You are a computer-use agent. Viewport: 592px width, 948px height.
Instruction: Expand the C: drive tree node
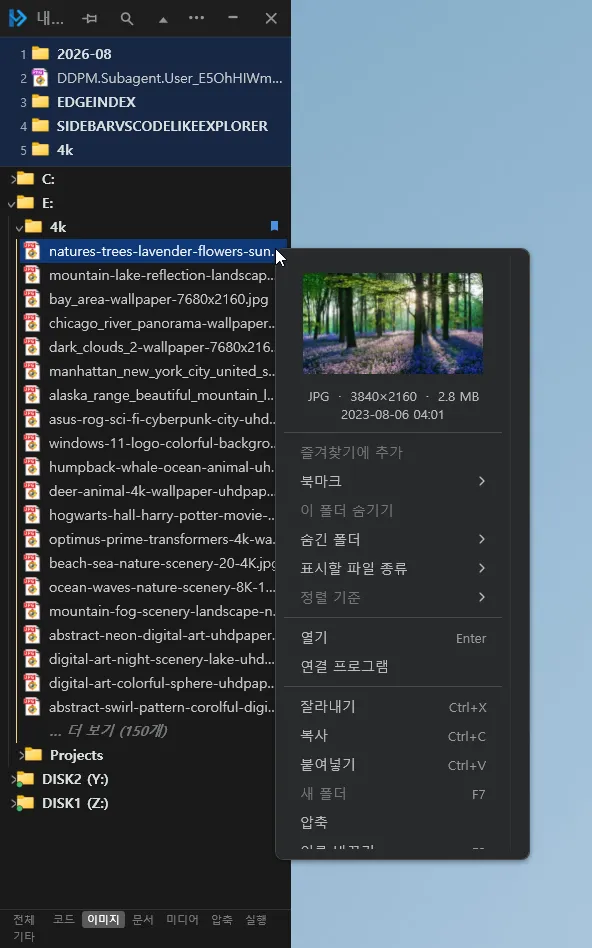[13, 179]
